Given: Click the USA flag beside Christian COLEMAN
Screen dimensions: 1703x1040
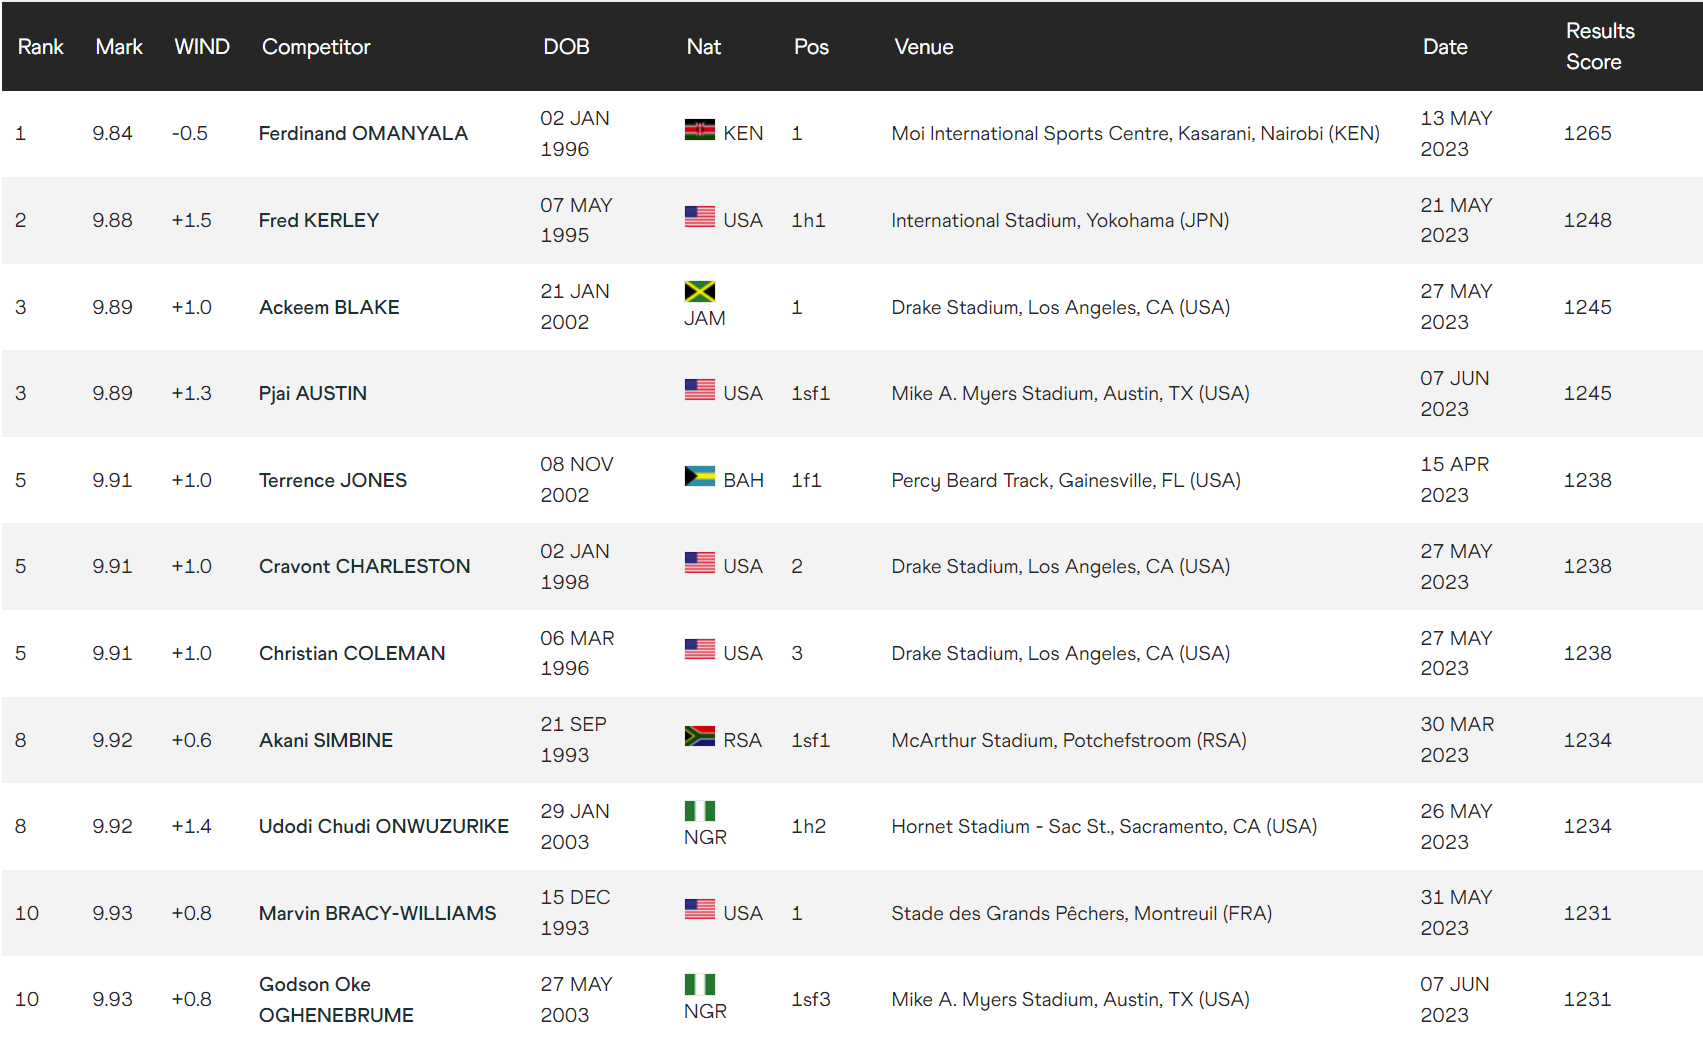Looking at the screenshot, I should (x=699, y=649).
